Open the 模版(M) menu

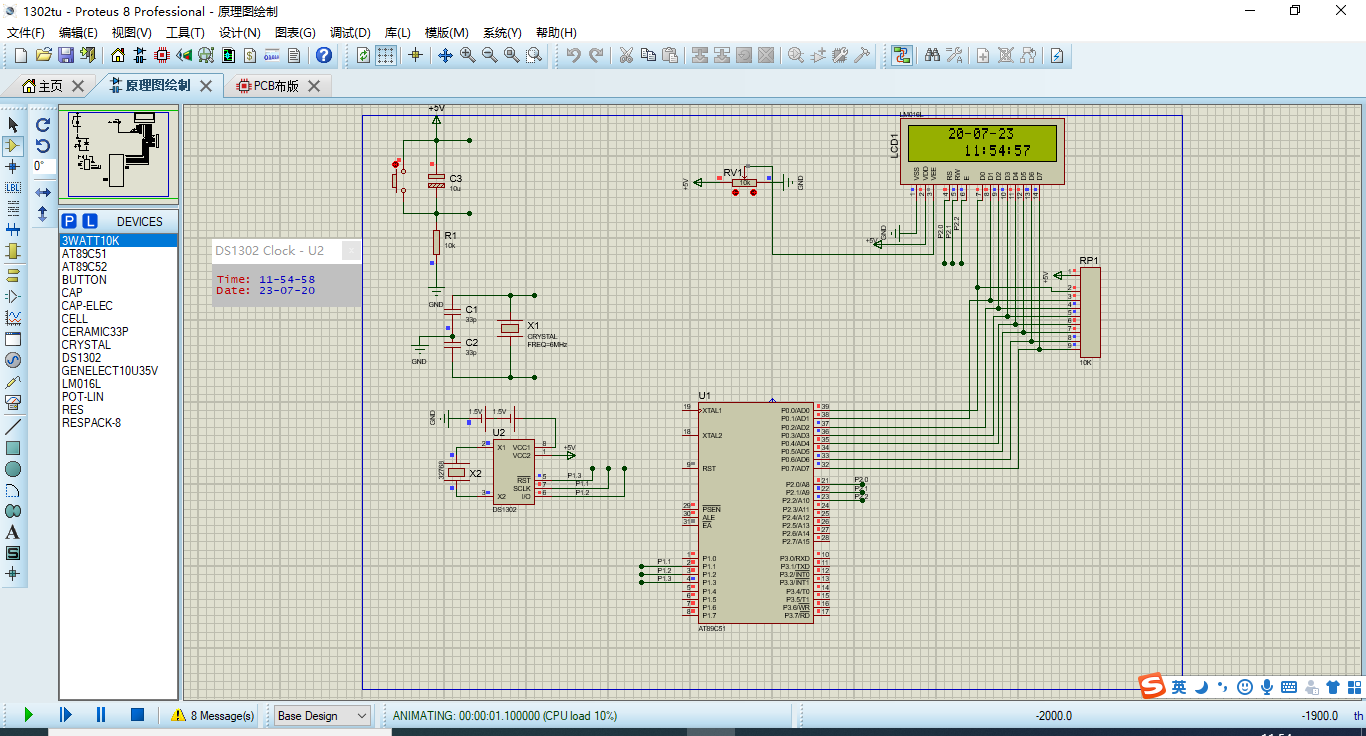tap(447, 33)
